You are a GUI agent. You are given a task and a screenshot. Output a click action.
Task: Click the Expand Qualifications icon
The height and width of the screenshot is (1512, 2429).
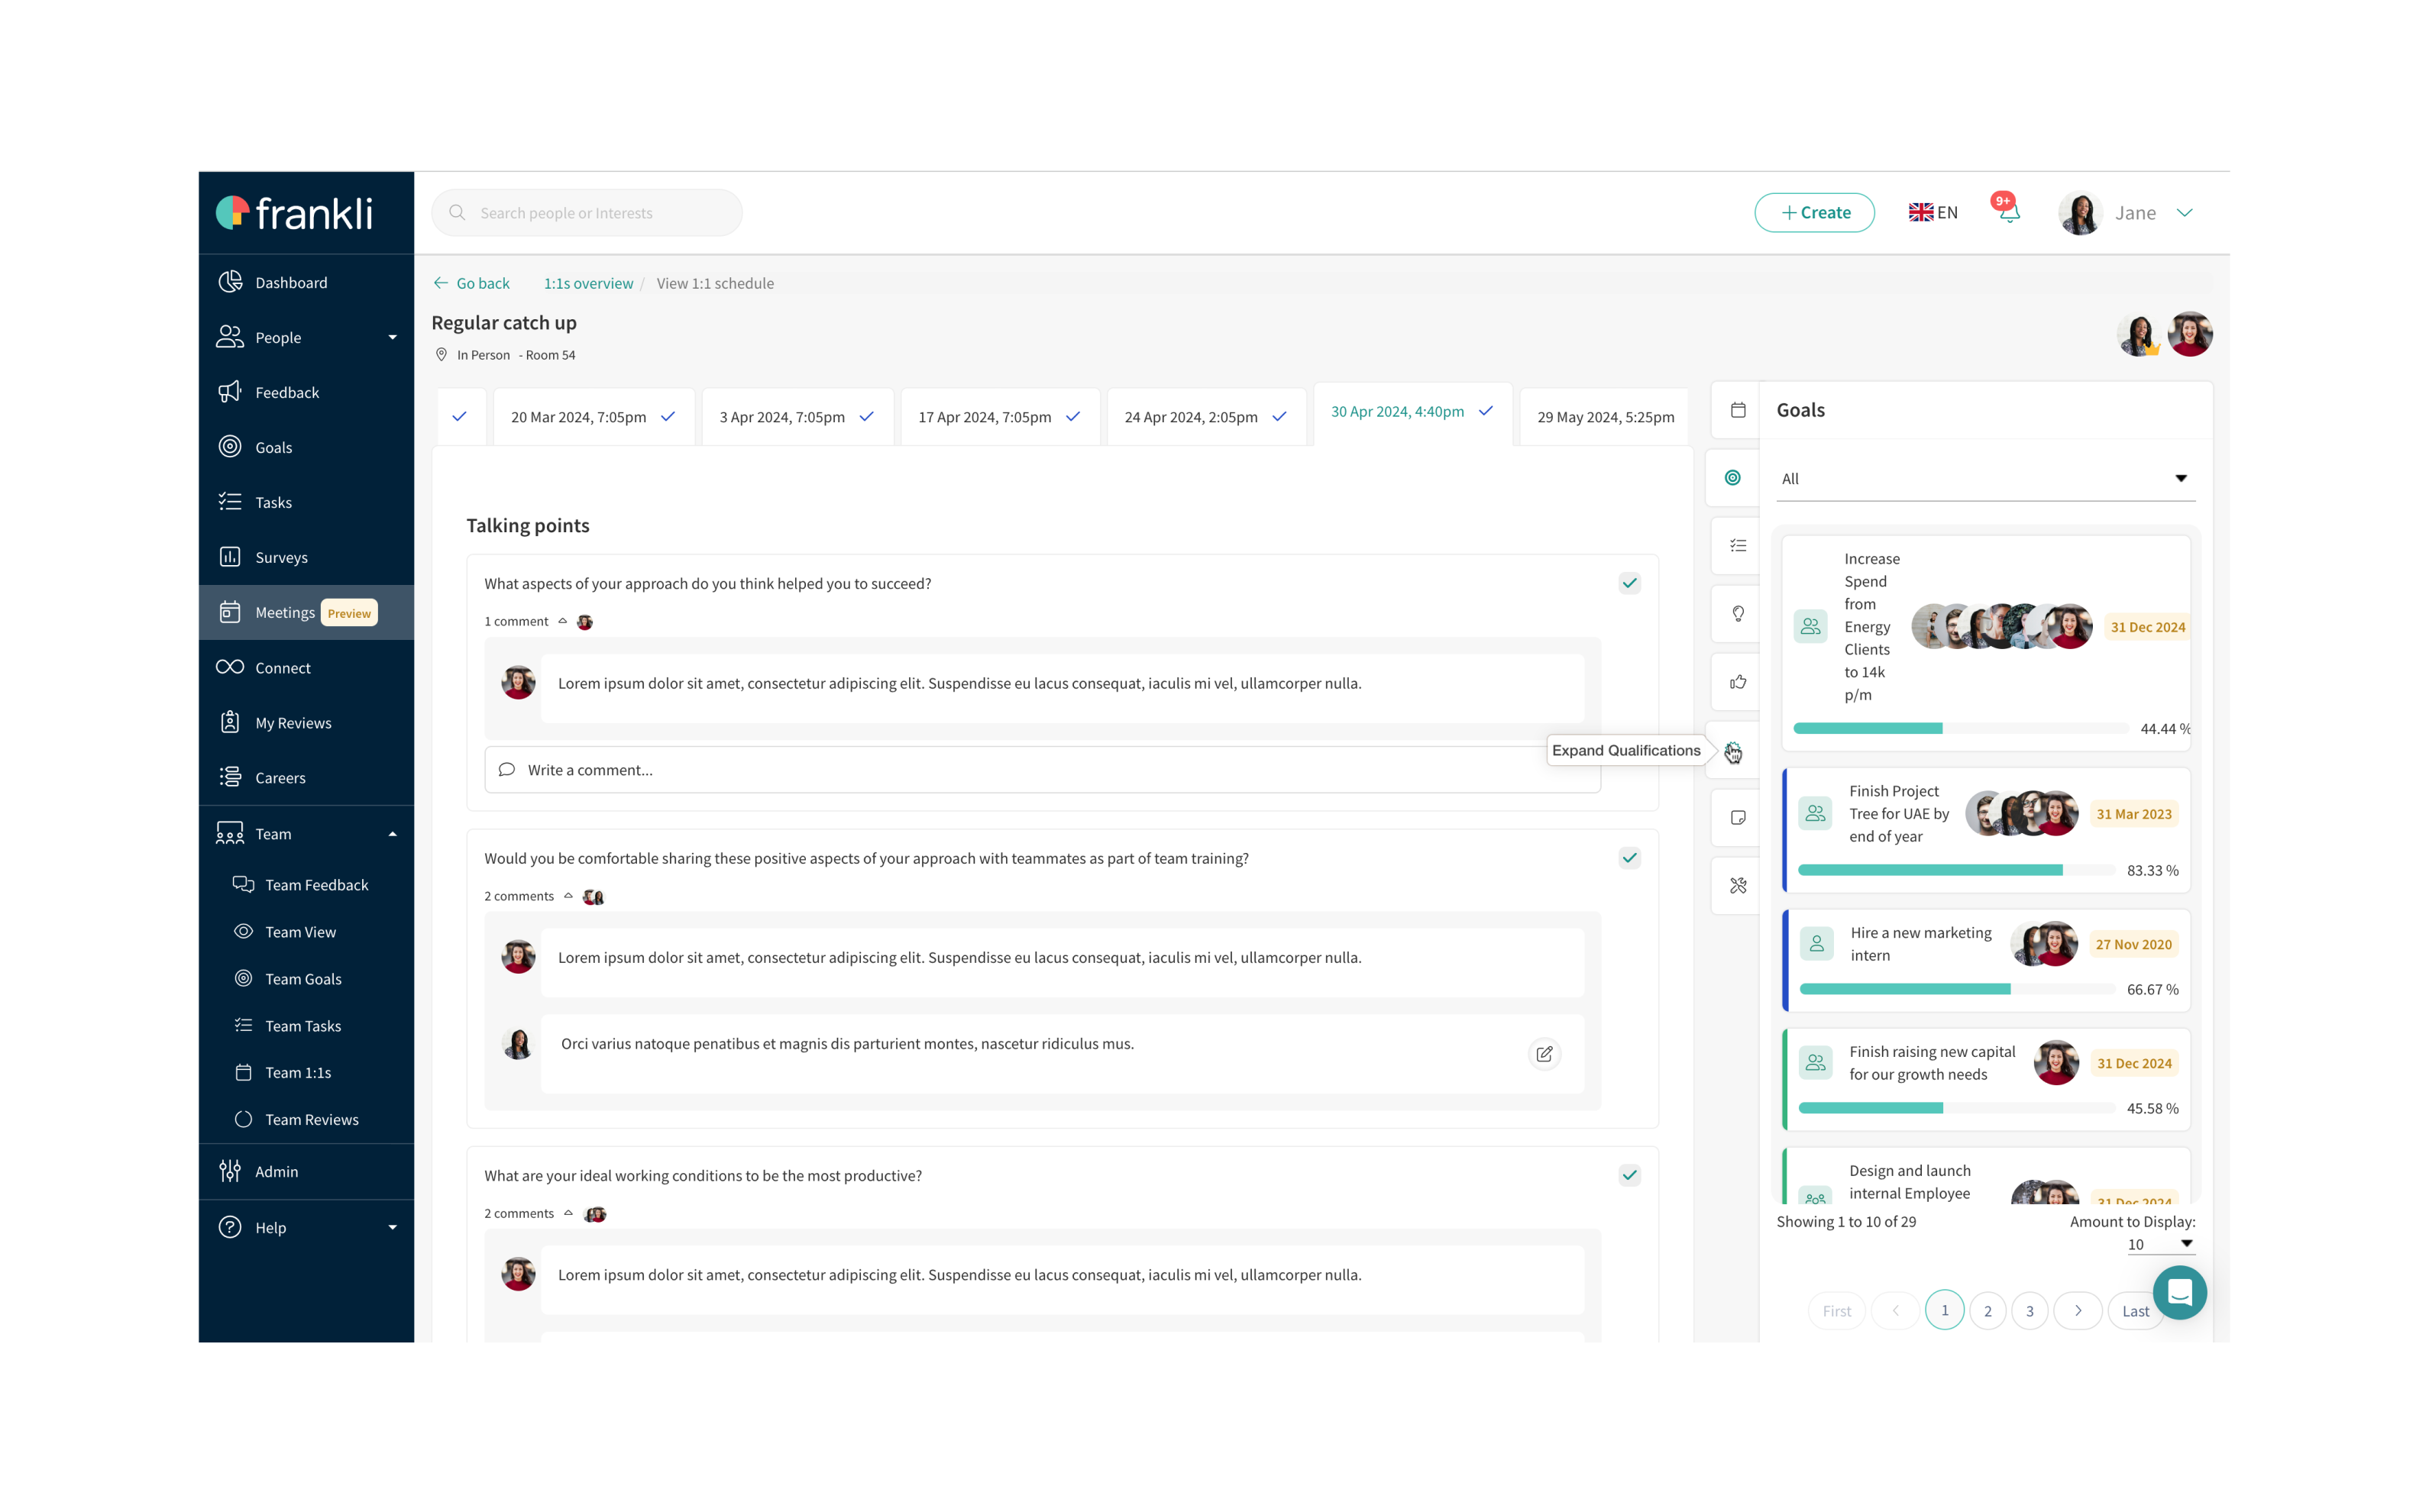pos(1733,751)
